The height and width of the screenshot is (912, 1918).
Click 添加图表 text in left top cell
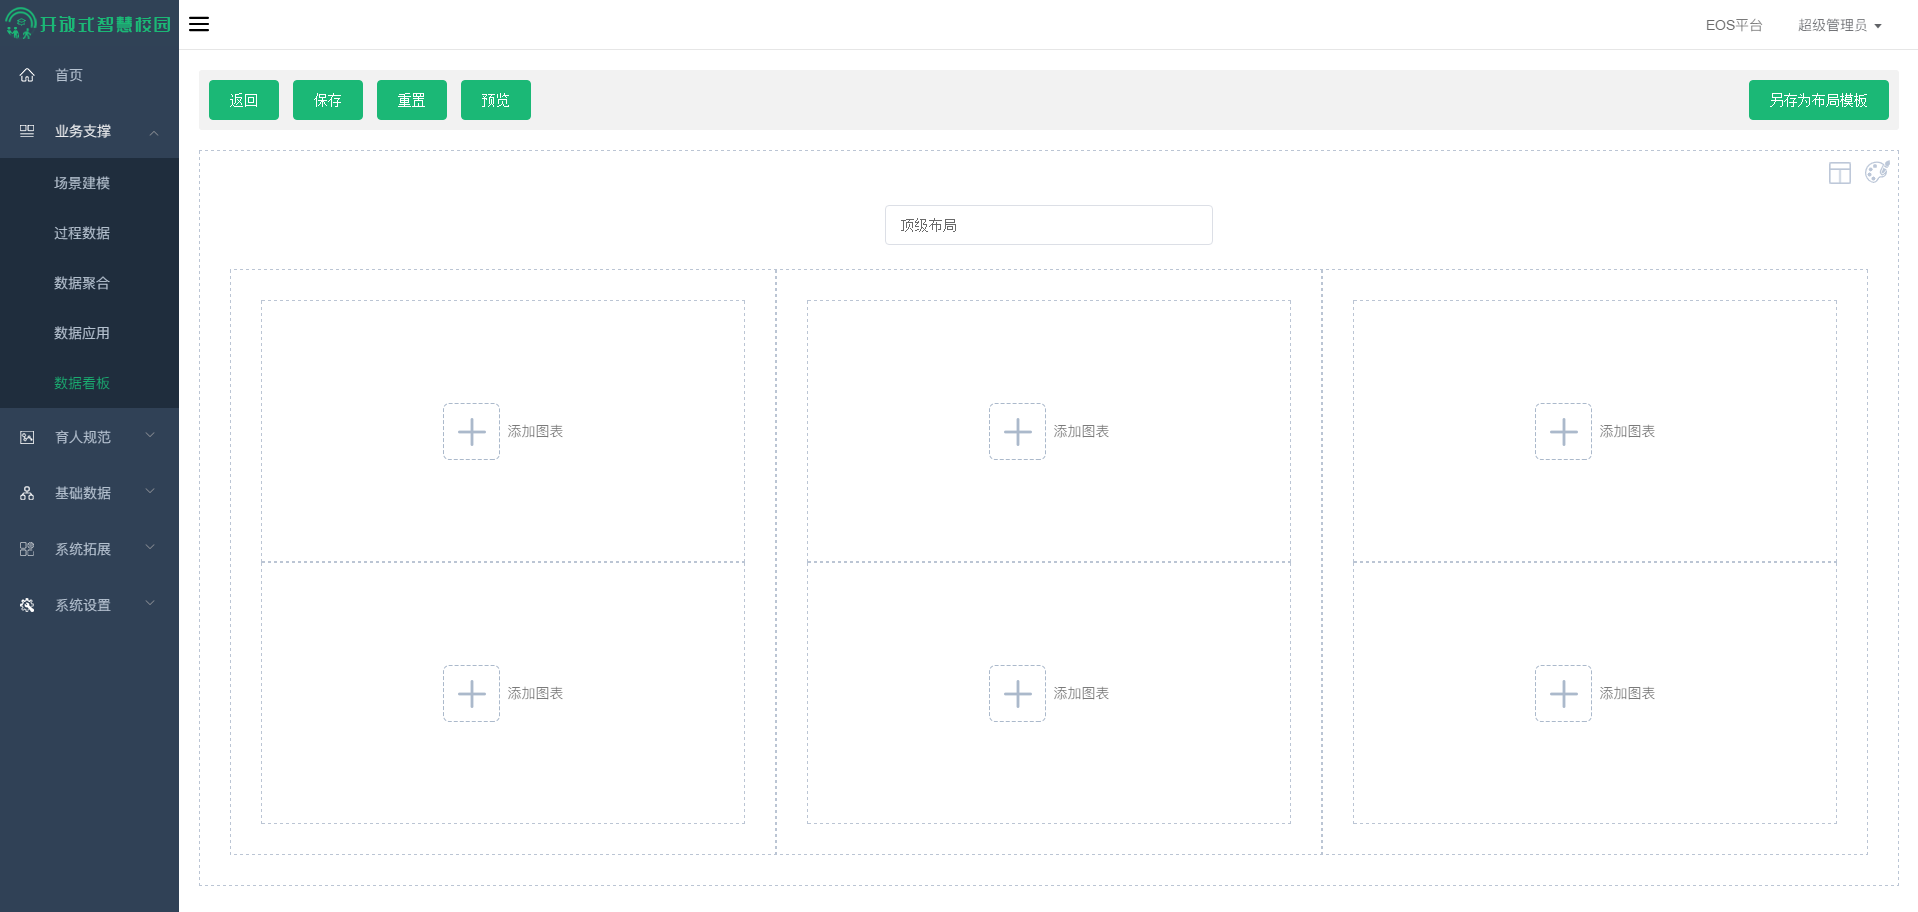point(535,431)
